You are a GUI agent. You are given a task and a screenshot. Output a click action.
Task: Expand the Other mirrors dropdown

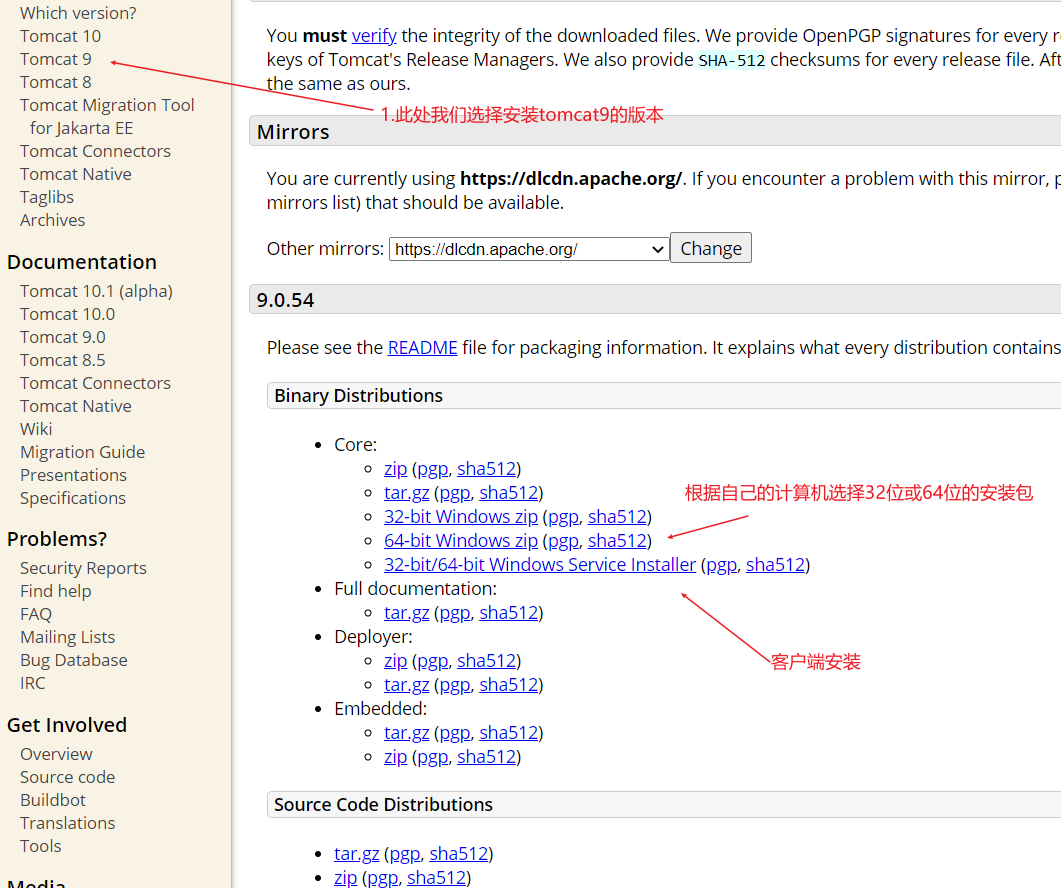click(529, 249)
